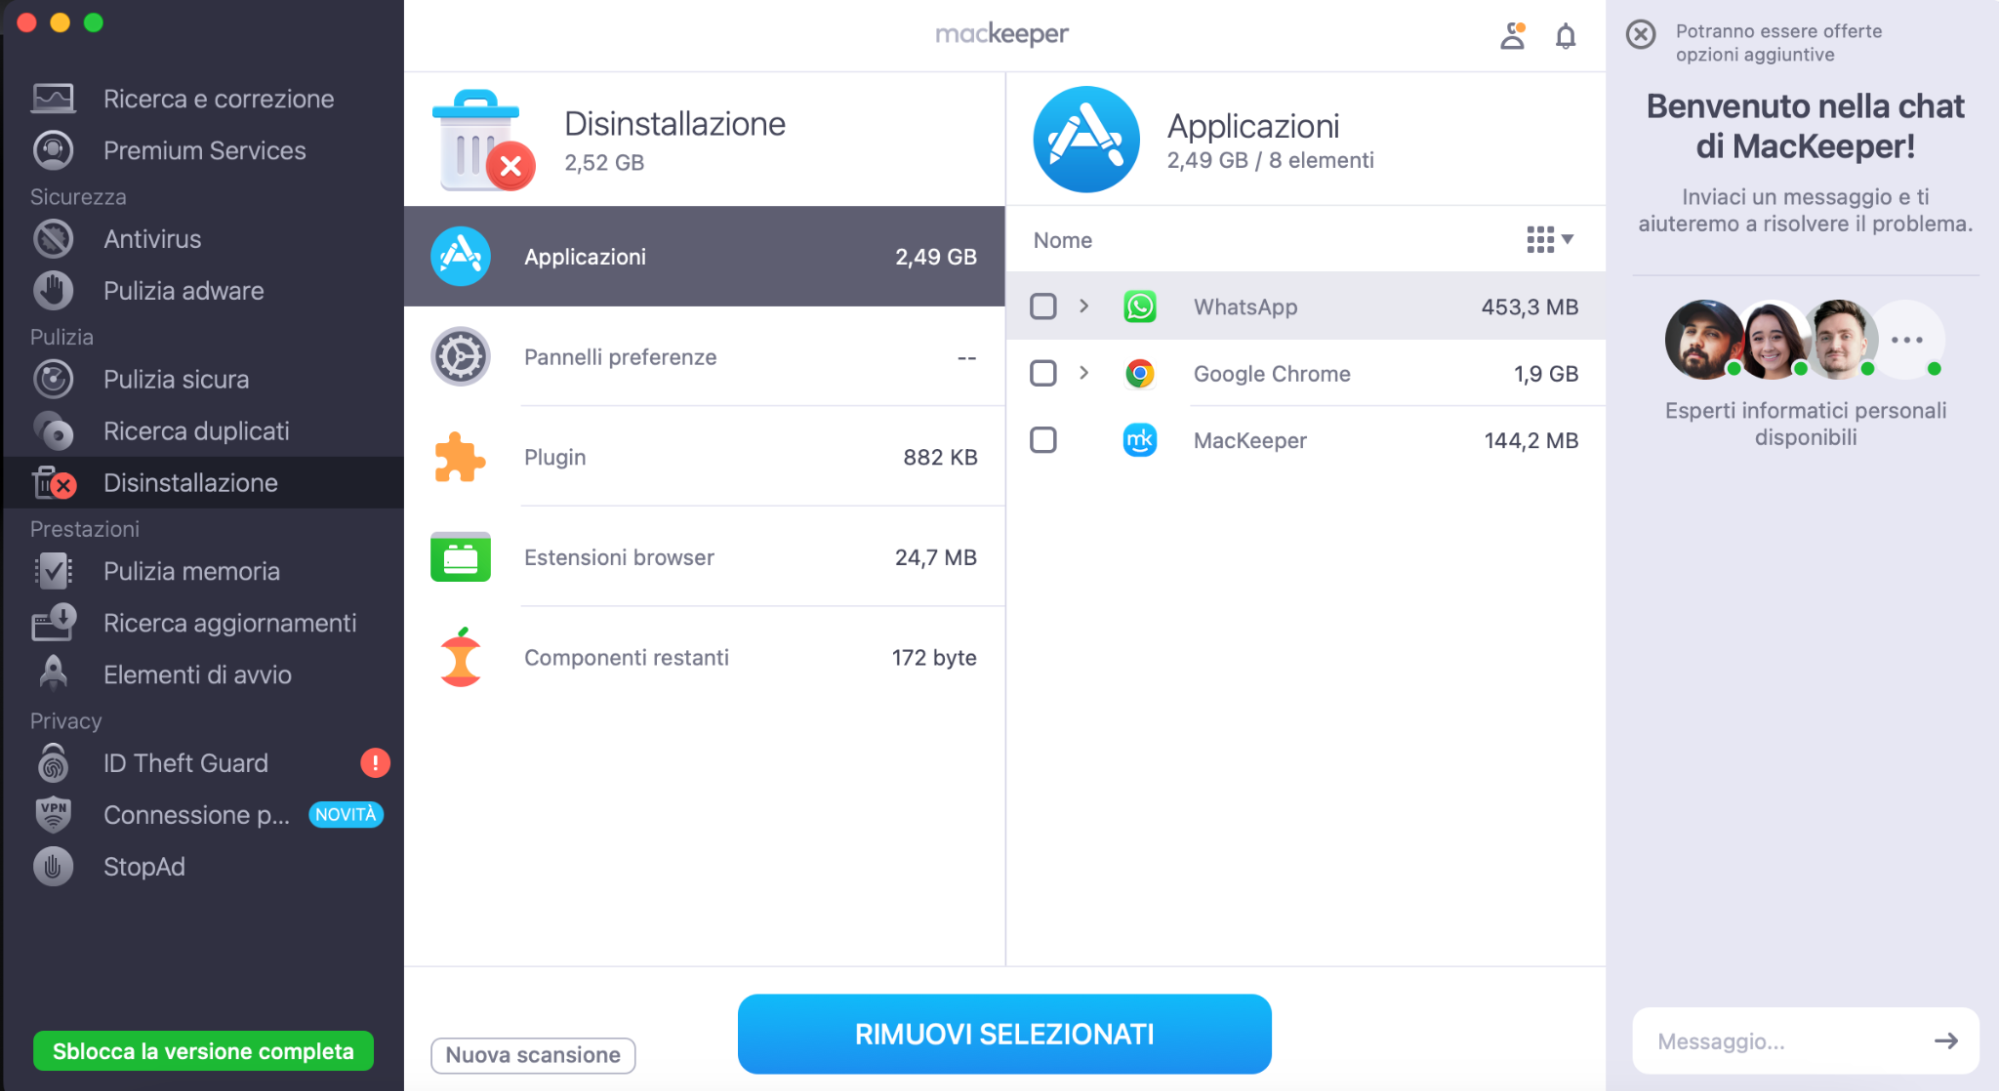
Task: Expand WhatsApp item details
Action: pyautogui.click(x=1084, y=306)
